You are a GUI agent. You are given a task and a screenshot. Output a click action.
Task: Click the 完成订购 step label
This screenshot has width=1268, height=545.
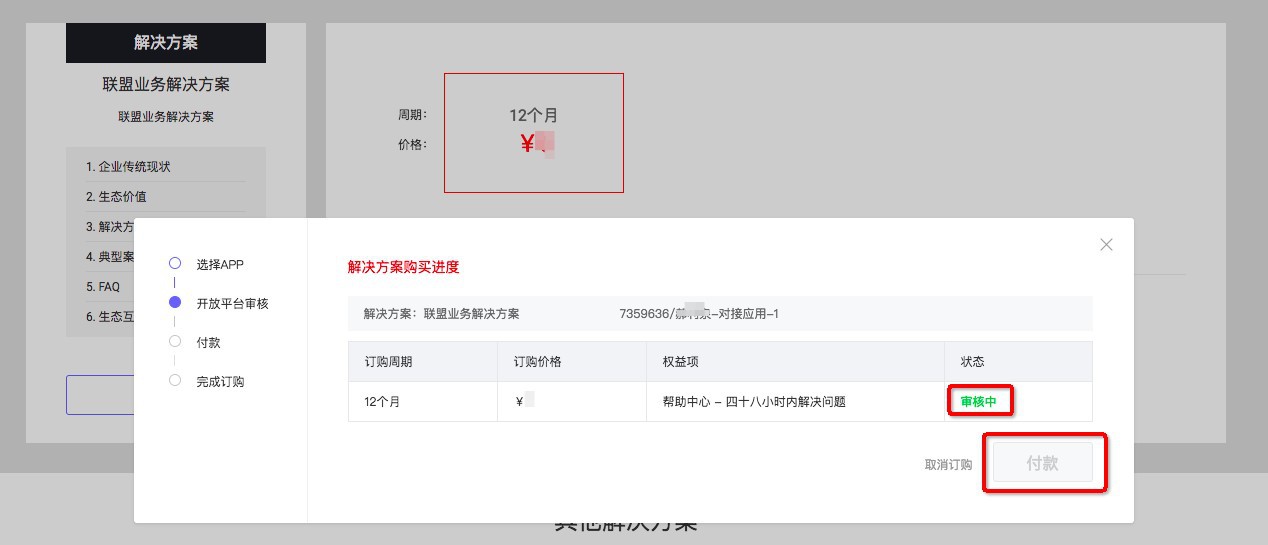(x=220, y=381)
